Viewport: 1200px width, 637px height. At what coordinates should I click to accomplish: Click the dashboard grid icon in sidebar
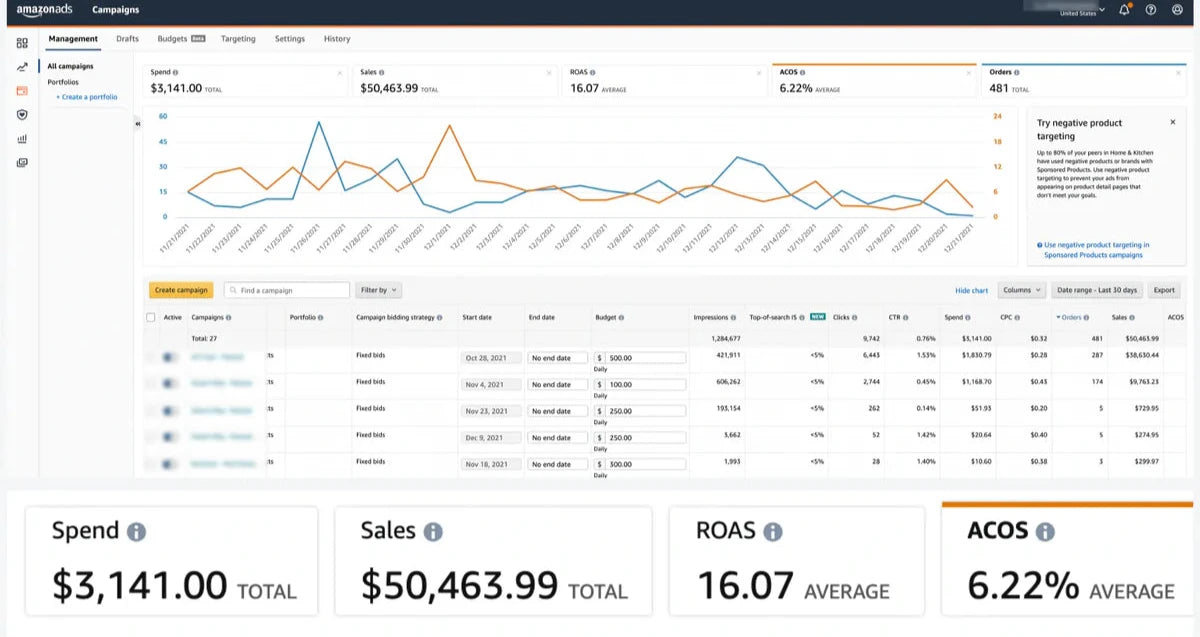coord(22,43)
